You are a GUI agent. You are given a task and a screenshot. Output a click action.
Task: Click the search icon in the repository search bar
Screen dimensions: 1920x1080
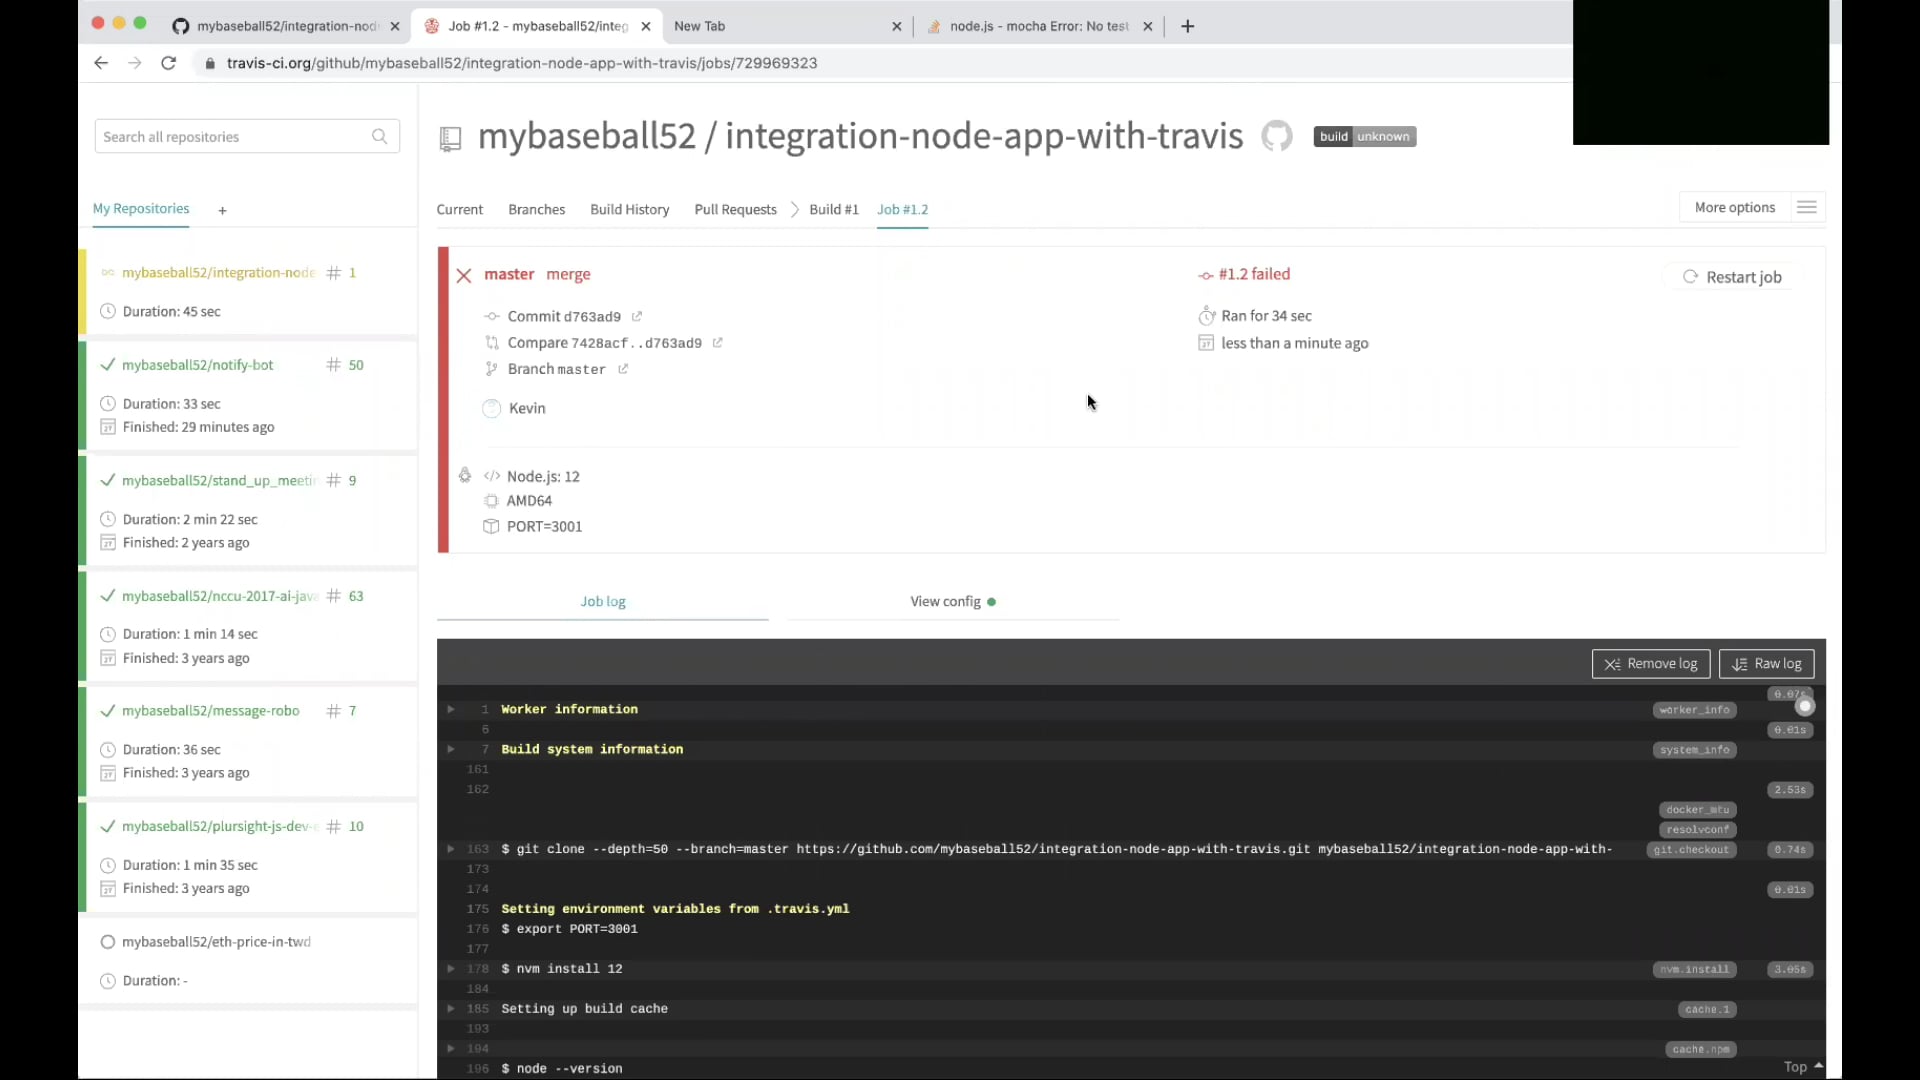click(379, 137)
